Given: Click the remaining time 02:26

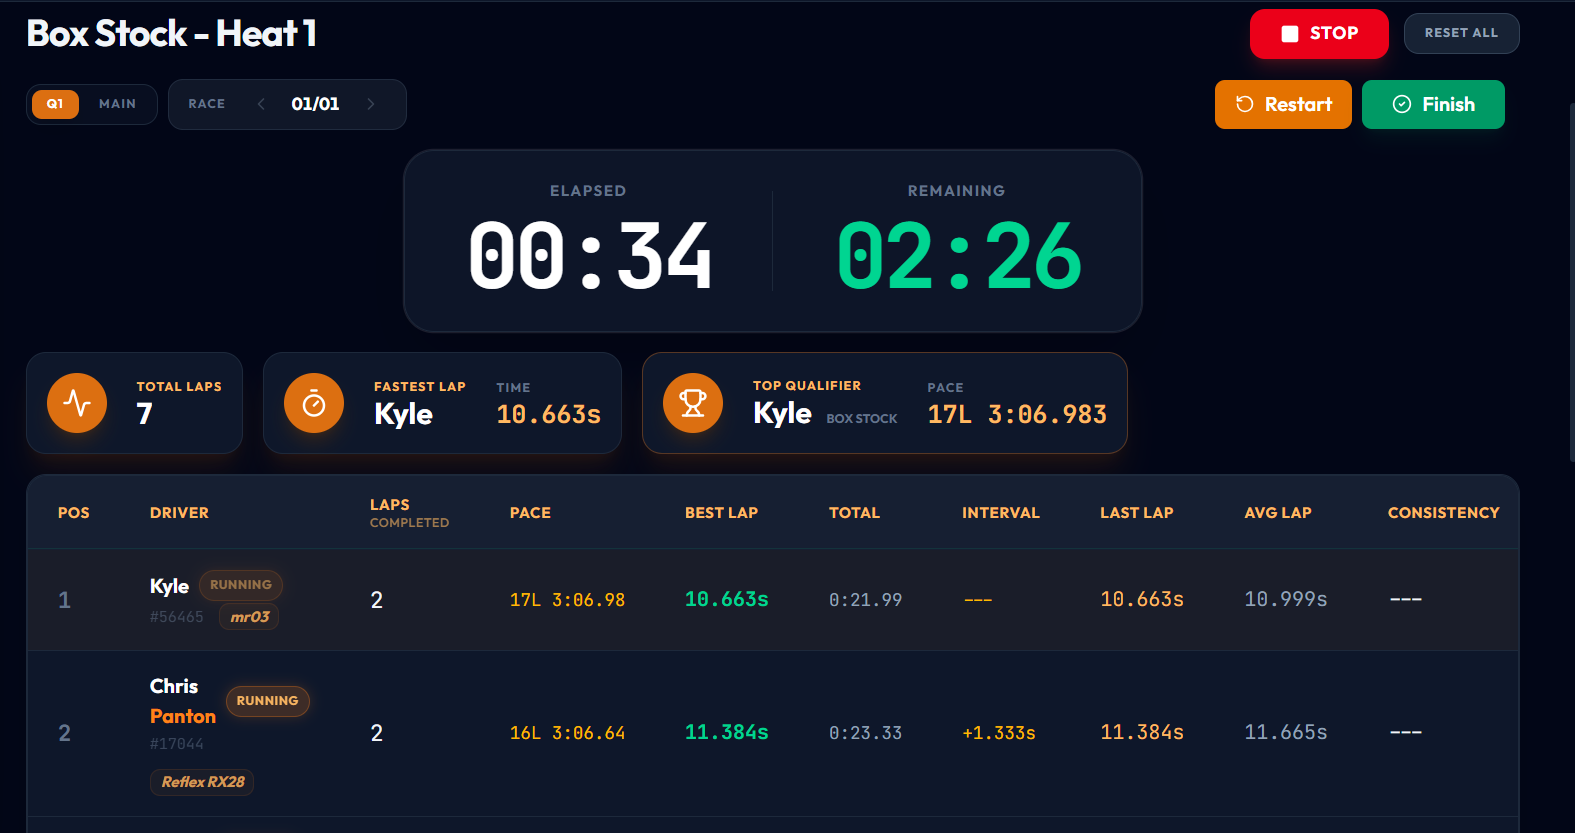Looking at the screenshot, I should pyautogui.click(x=959, y=257).
